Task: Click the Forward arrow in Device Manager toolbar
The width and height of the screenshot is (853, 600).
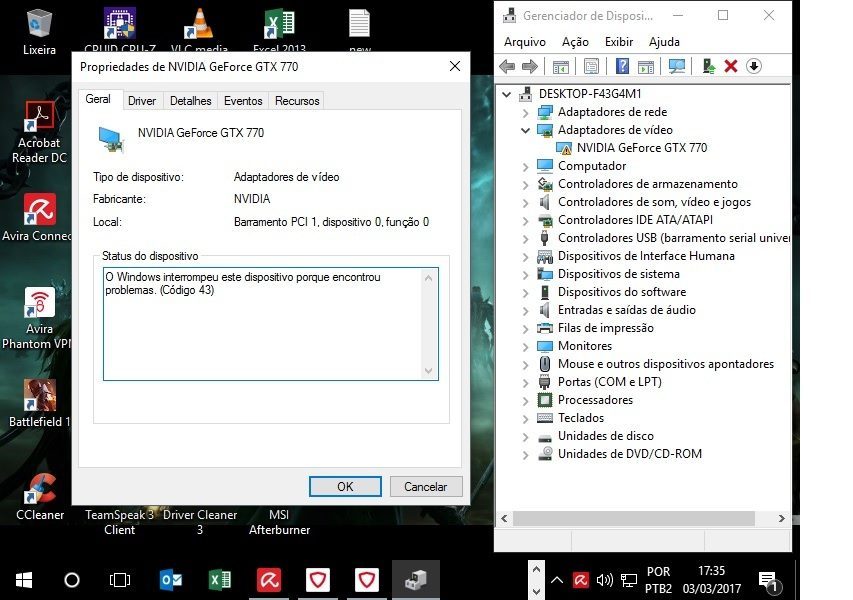Action: [529, 66]
